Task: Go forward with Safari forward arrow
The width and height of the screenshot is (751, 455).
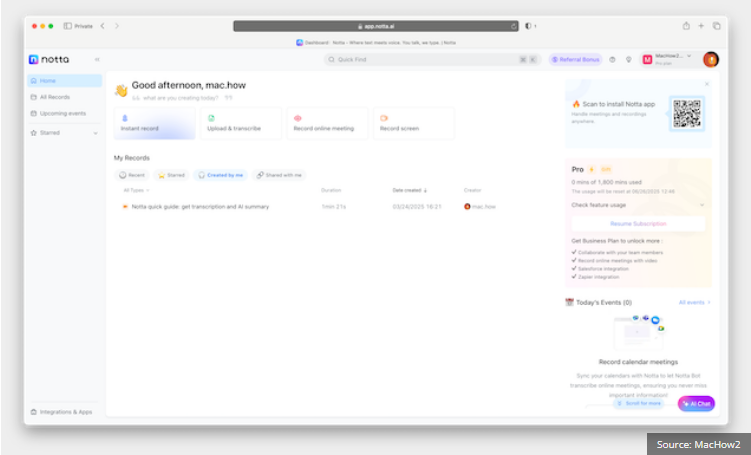Action: point(116,26)
